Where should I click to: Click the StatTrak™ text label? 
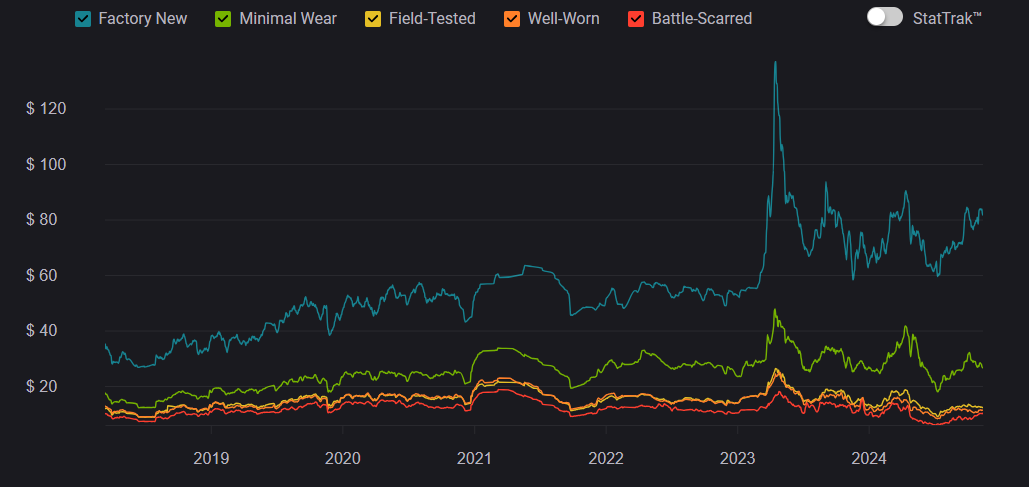point(947,18)
